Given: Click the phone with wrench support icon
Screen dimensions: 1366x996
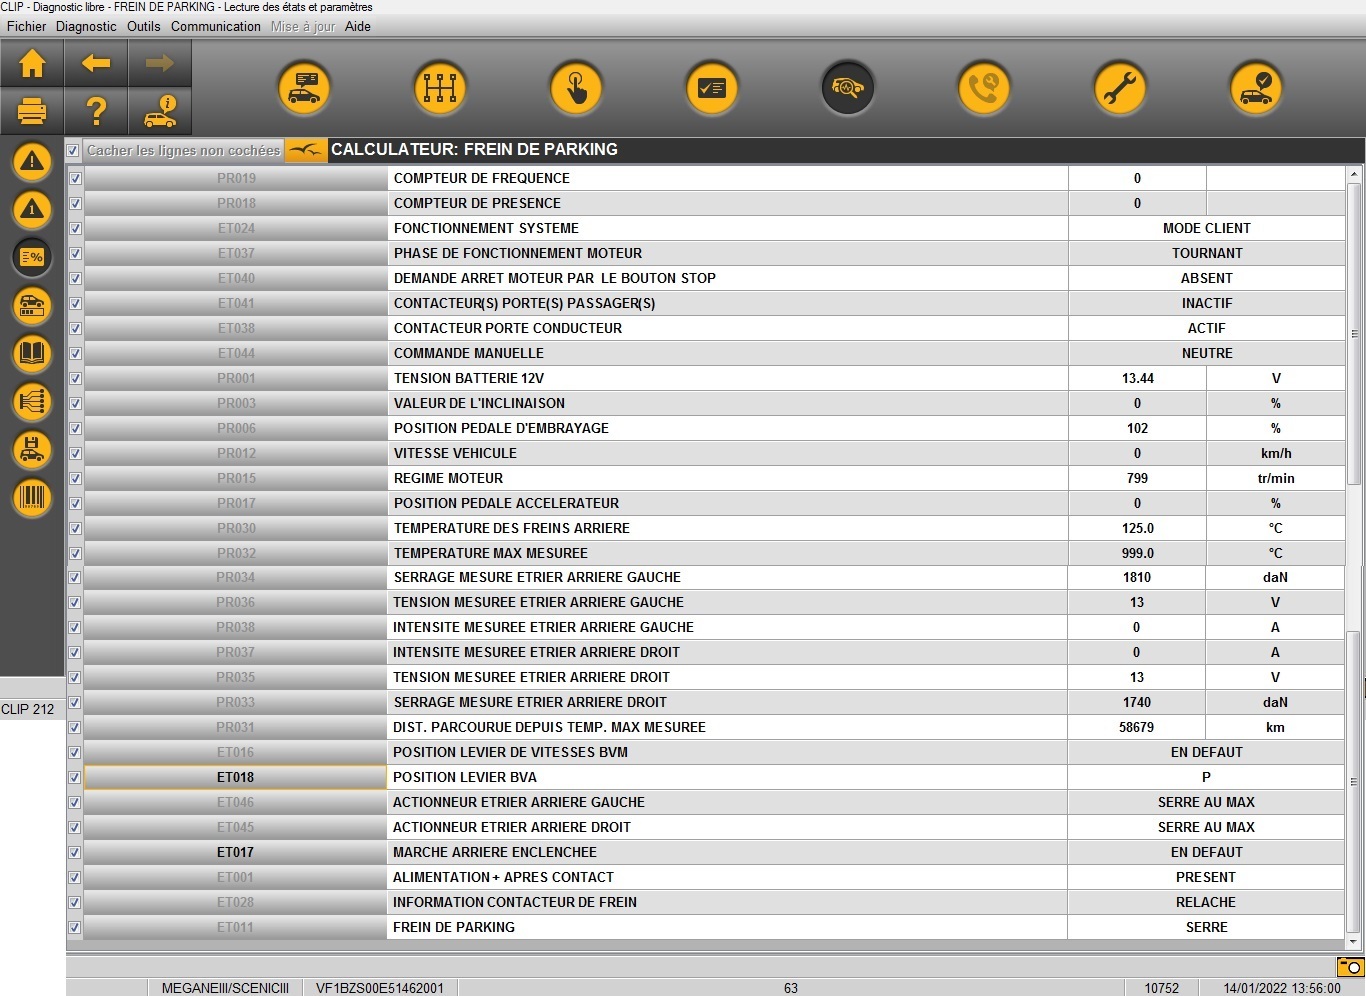Looking at the screenshot, I should [x=984, y=88].
